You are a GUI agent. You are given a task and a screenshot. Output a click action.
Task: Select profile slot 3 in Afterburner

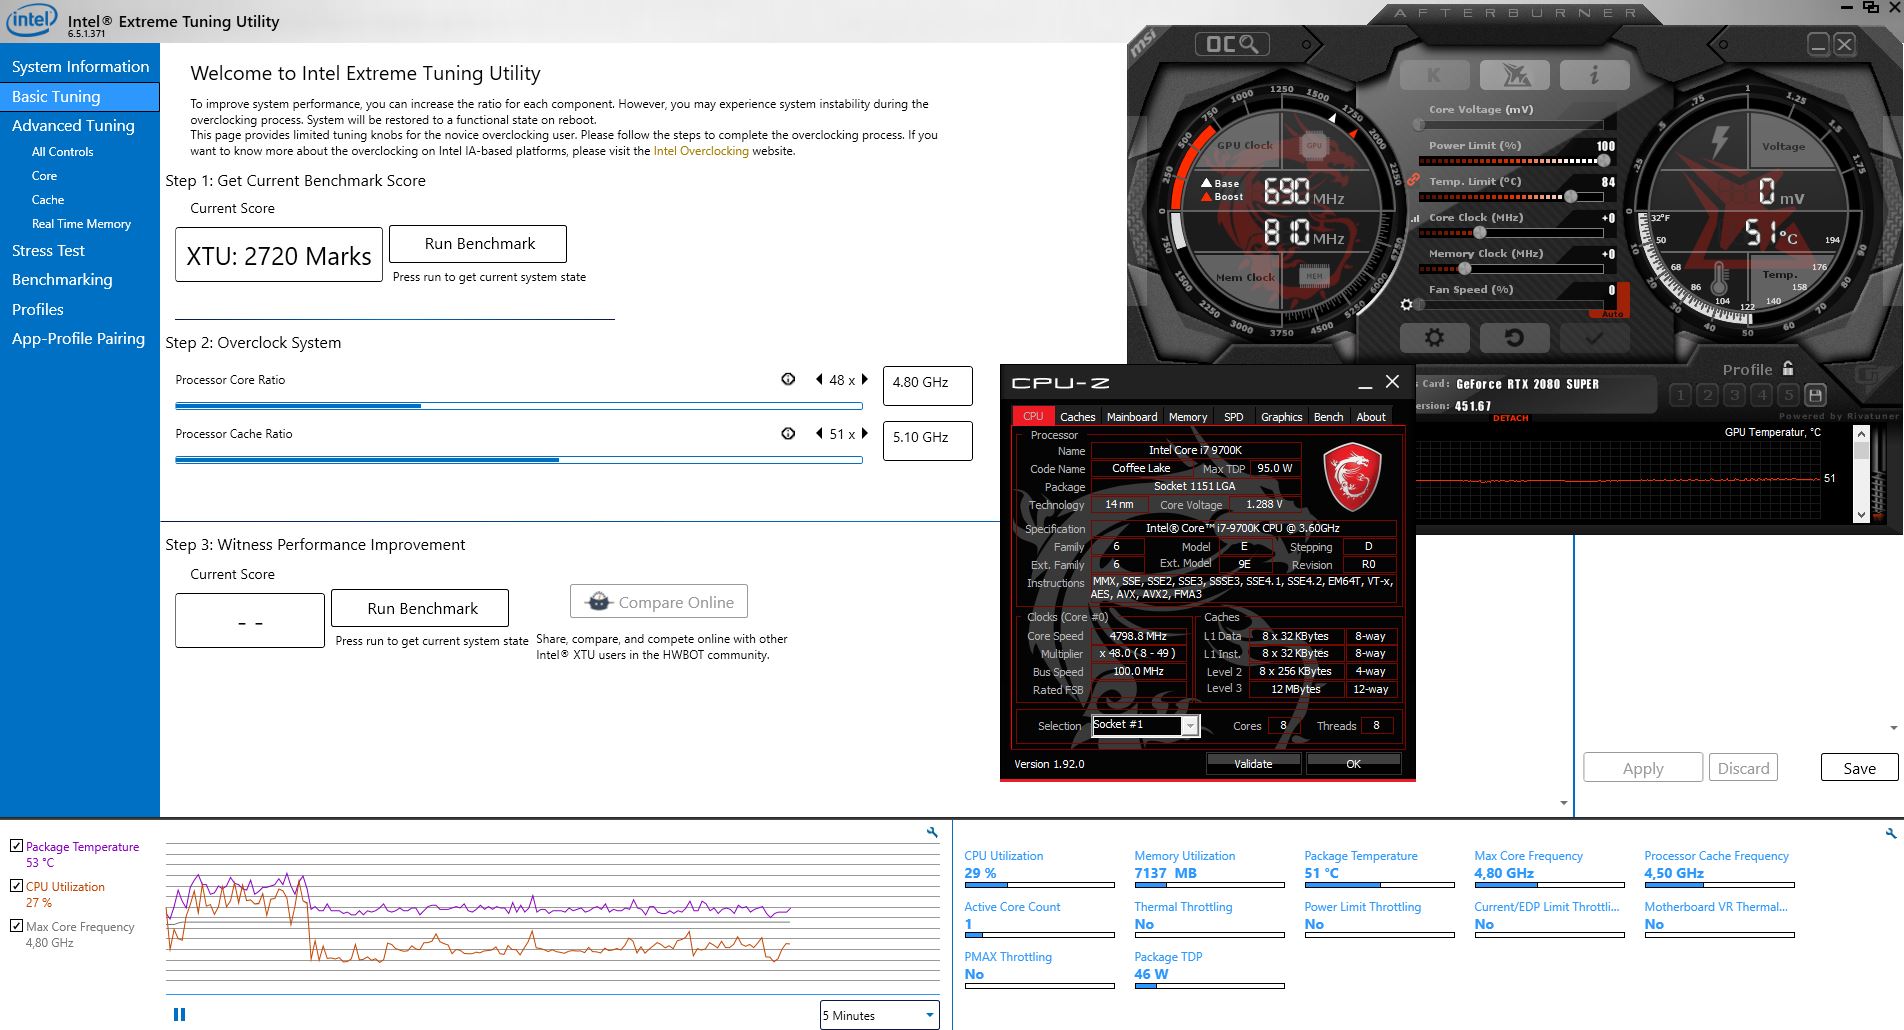pos(1734,395)
